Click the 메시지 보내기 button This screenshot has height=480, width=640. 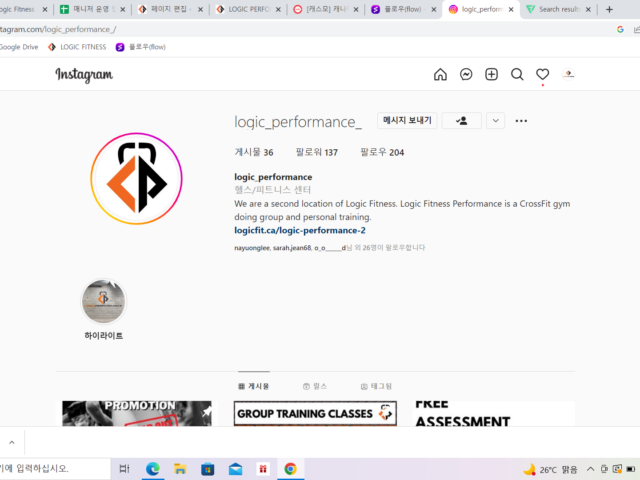pos(407,121)
